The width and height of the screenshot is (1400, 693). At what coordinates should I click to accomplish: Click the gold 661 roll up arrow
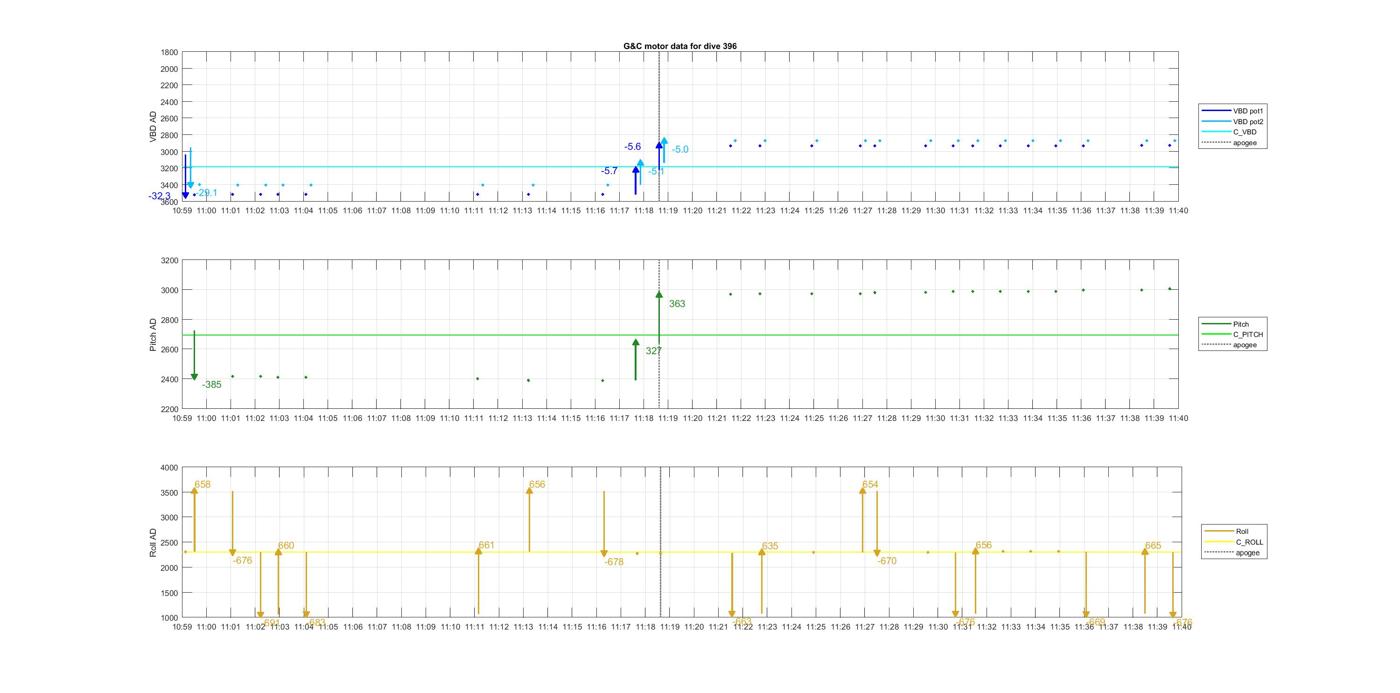(x=478, y=581)
